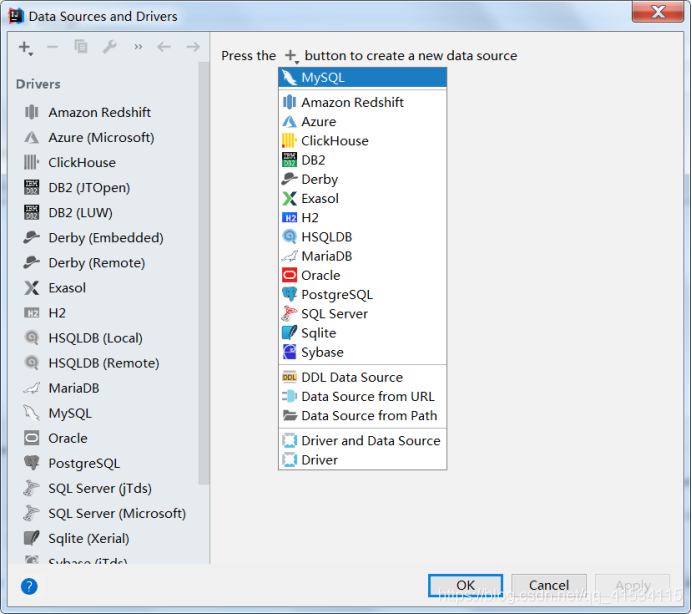Choose Driver and Data Source entry
Viewport: 692px width, 614px height.
click(x=362, y=441)
